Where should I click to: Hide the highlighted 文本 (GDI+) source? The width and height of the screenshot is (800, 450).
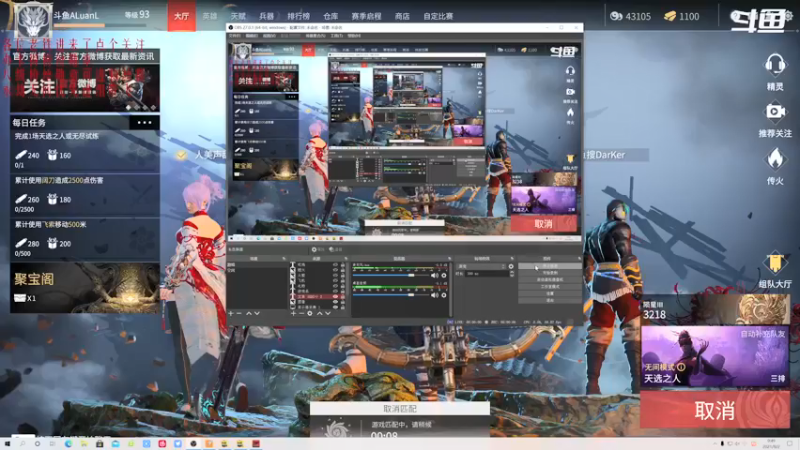click(336, 296)
